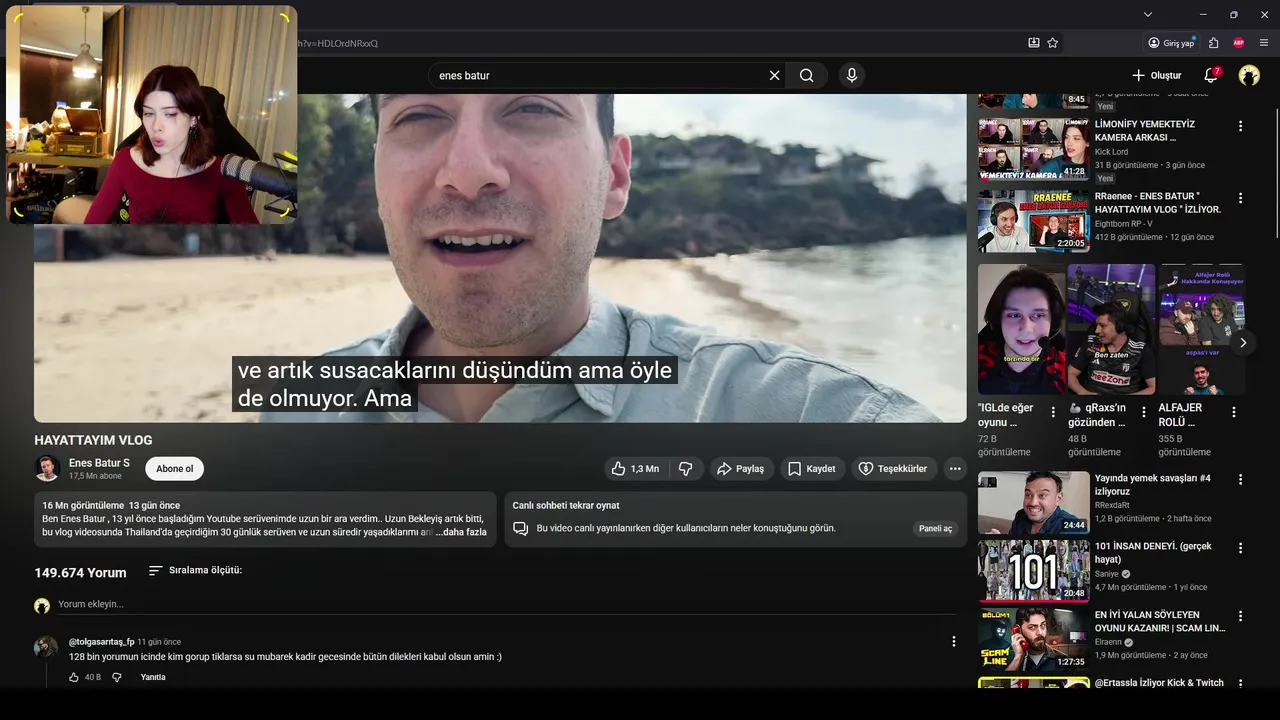This screenshot has width=1280, height=720.
Task: Open qRaxs'ın gözünden short thumbnail
Action: click(1112, 329)
